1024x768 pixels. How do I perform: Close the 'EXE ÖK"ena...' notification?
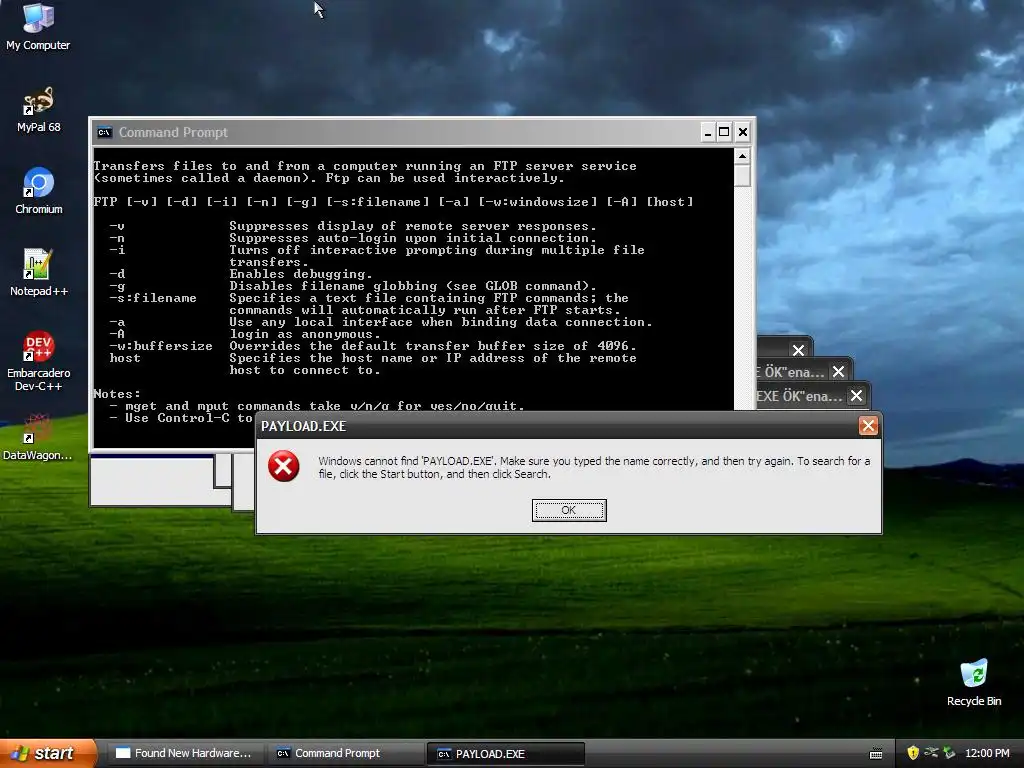(856, 396)
